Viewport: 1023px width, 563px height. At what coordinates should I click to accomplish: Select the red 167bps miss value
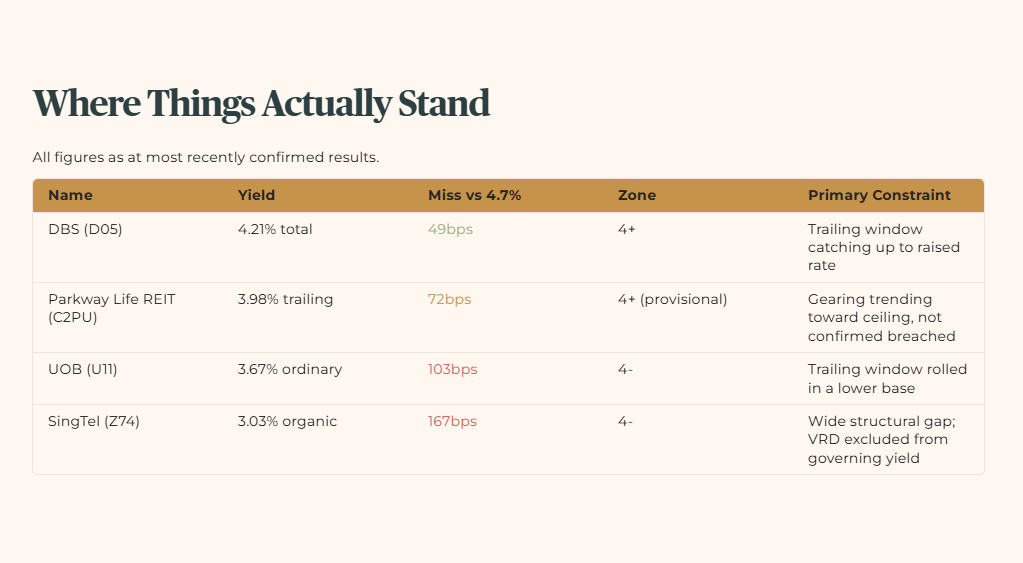(452, 421)
